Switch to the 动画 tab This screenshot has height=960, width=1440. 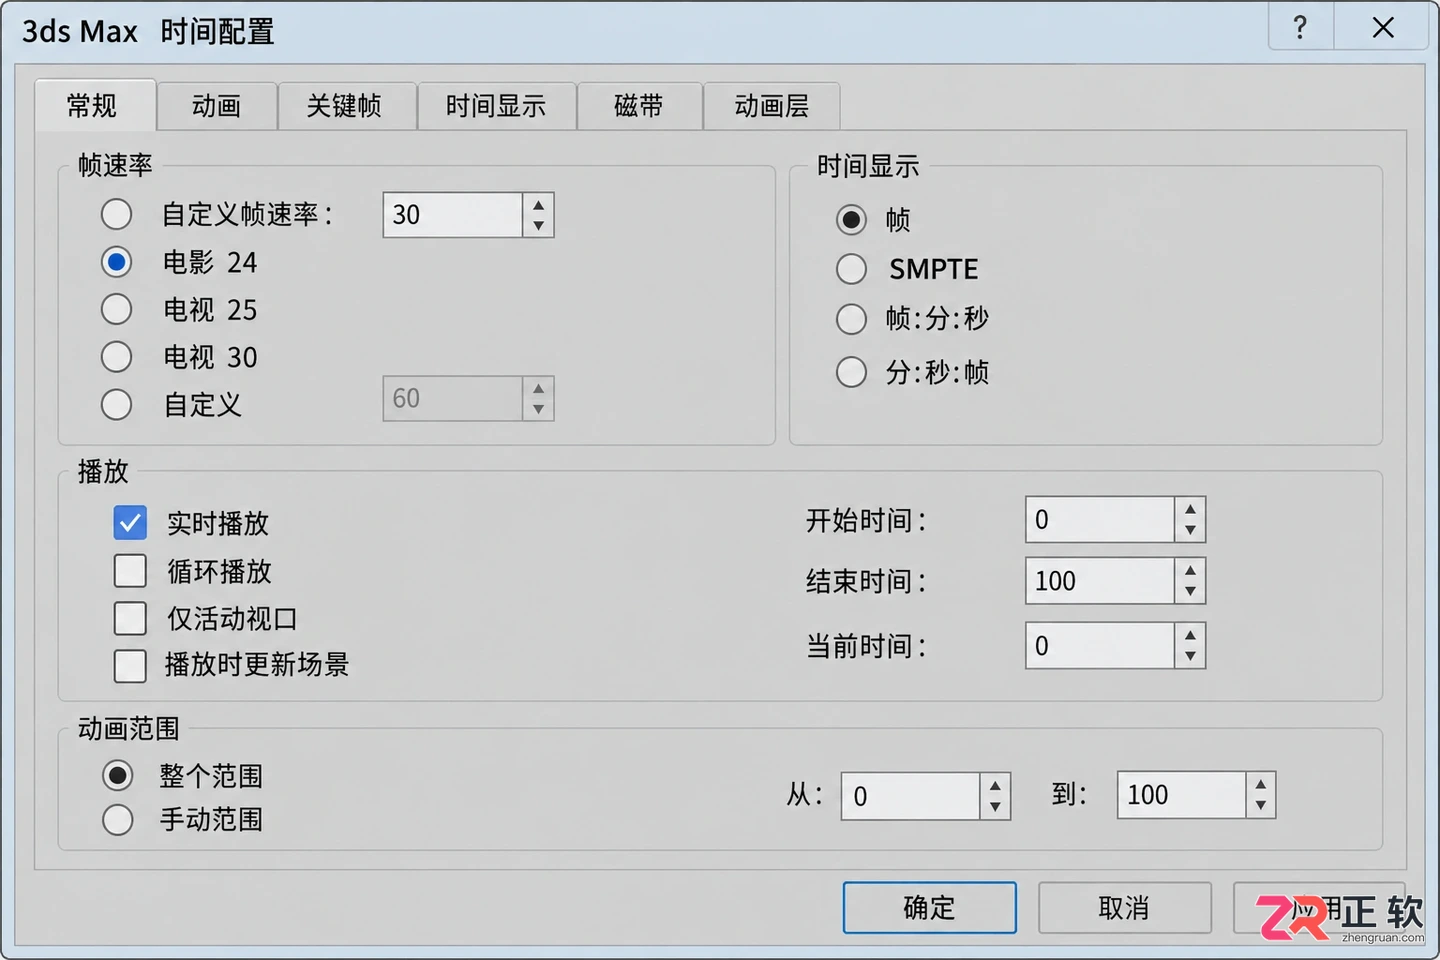tap(217, 106)
